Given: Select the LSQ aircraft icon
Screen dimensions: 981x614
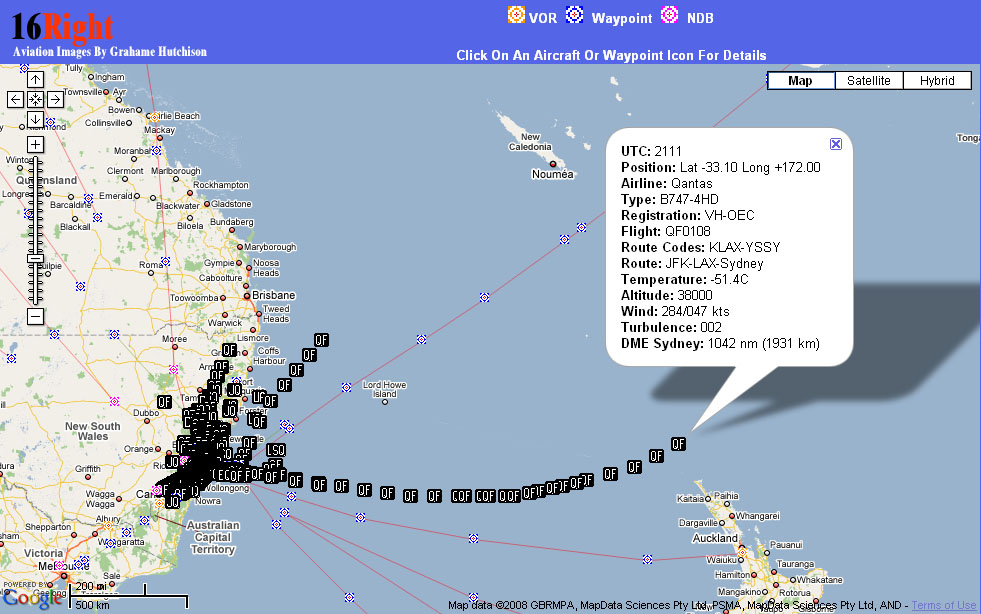Looking at the screenshot, I should click(276, 450).
